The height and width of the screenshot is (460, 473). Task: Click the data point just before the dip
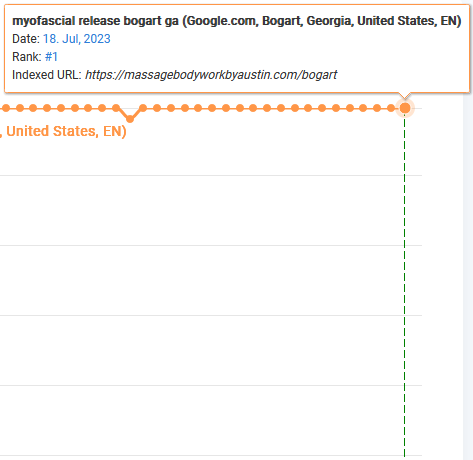coord(116,108)
